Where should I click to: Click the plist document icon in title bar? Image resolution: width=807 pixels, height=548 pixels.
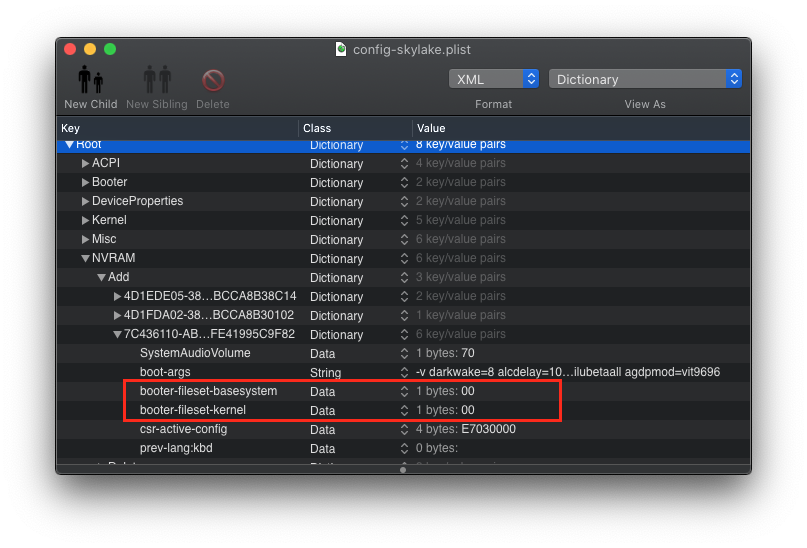341,49
